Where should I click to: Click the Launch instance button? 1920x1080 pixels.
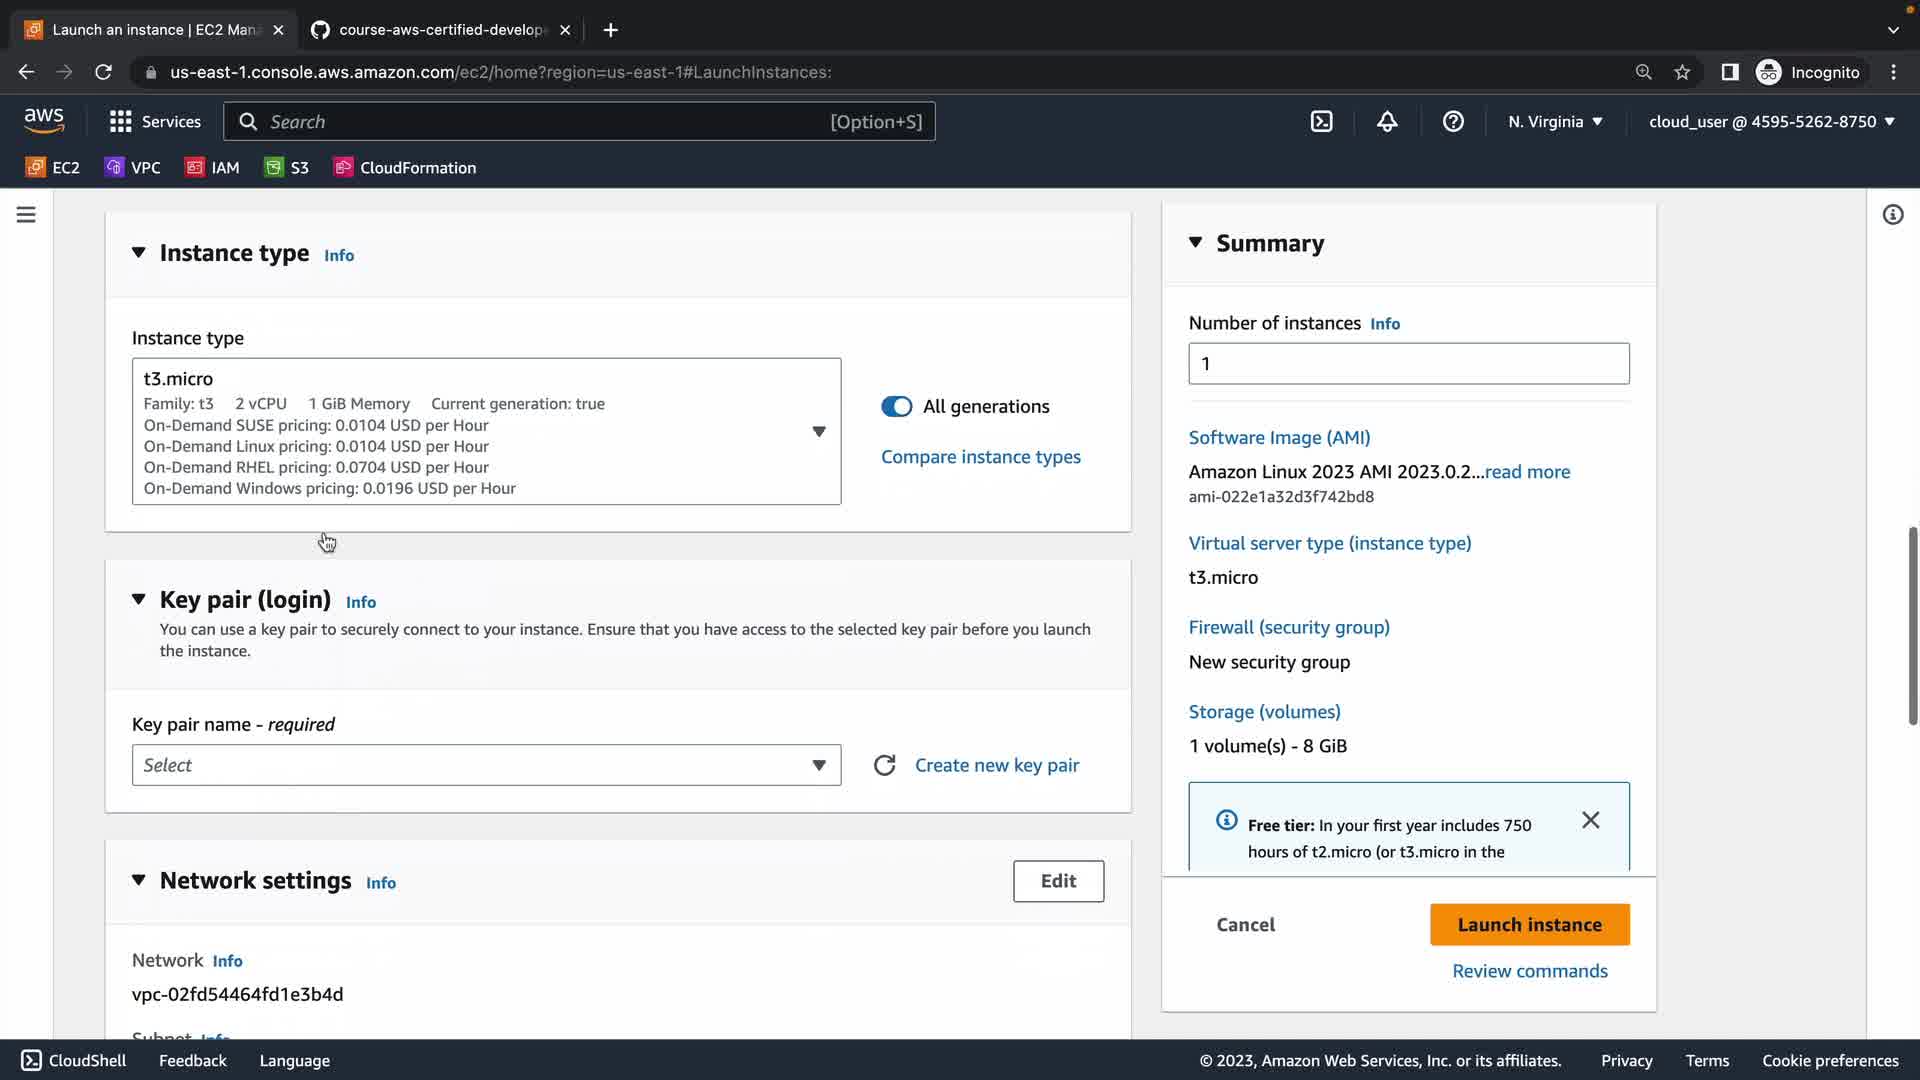[x=1529, y=924]
